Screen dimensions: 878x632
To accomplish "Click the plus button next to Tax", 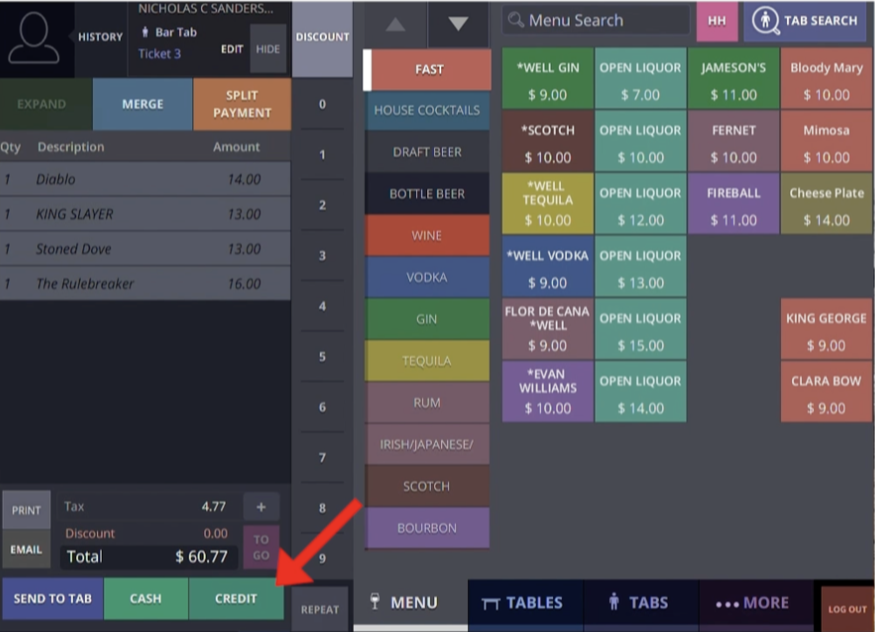I will (x=261, y=507).
